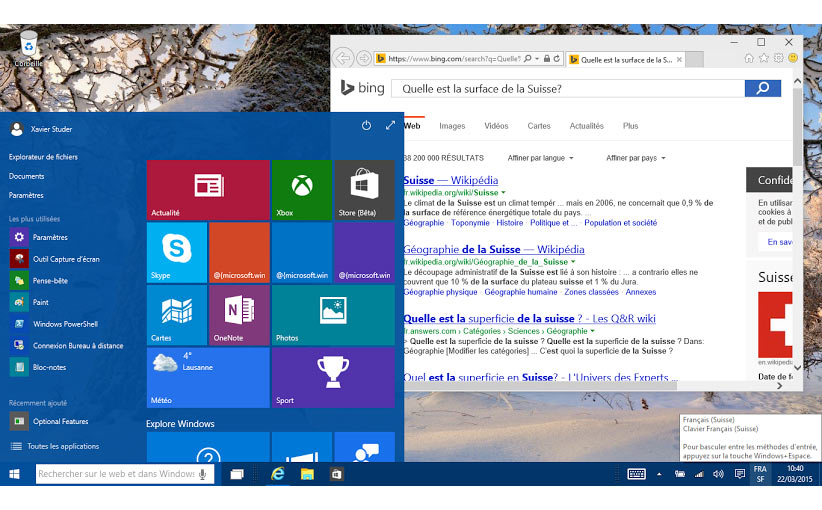Image resolution: width=822 pixels, height=510 pixels.
Task: Launch Paint from the Start menu
Action: [40, 302]
